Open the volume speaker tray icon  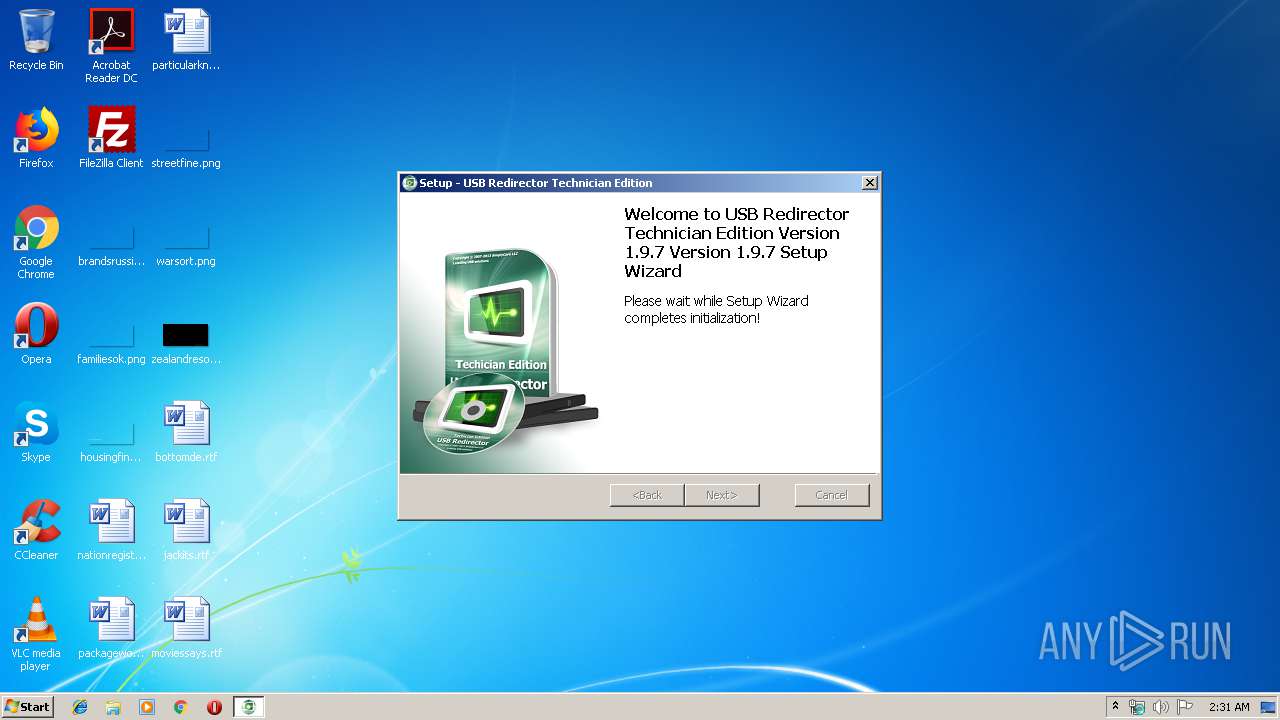1160,707
